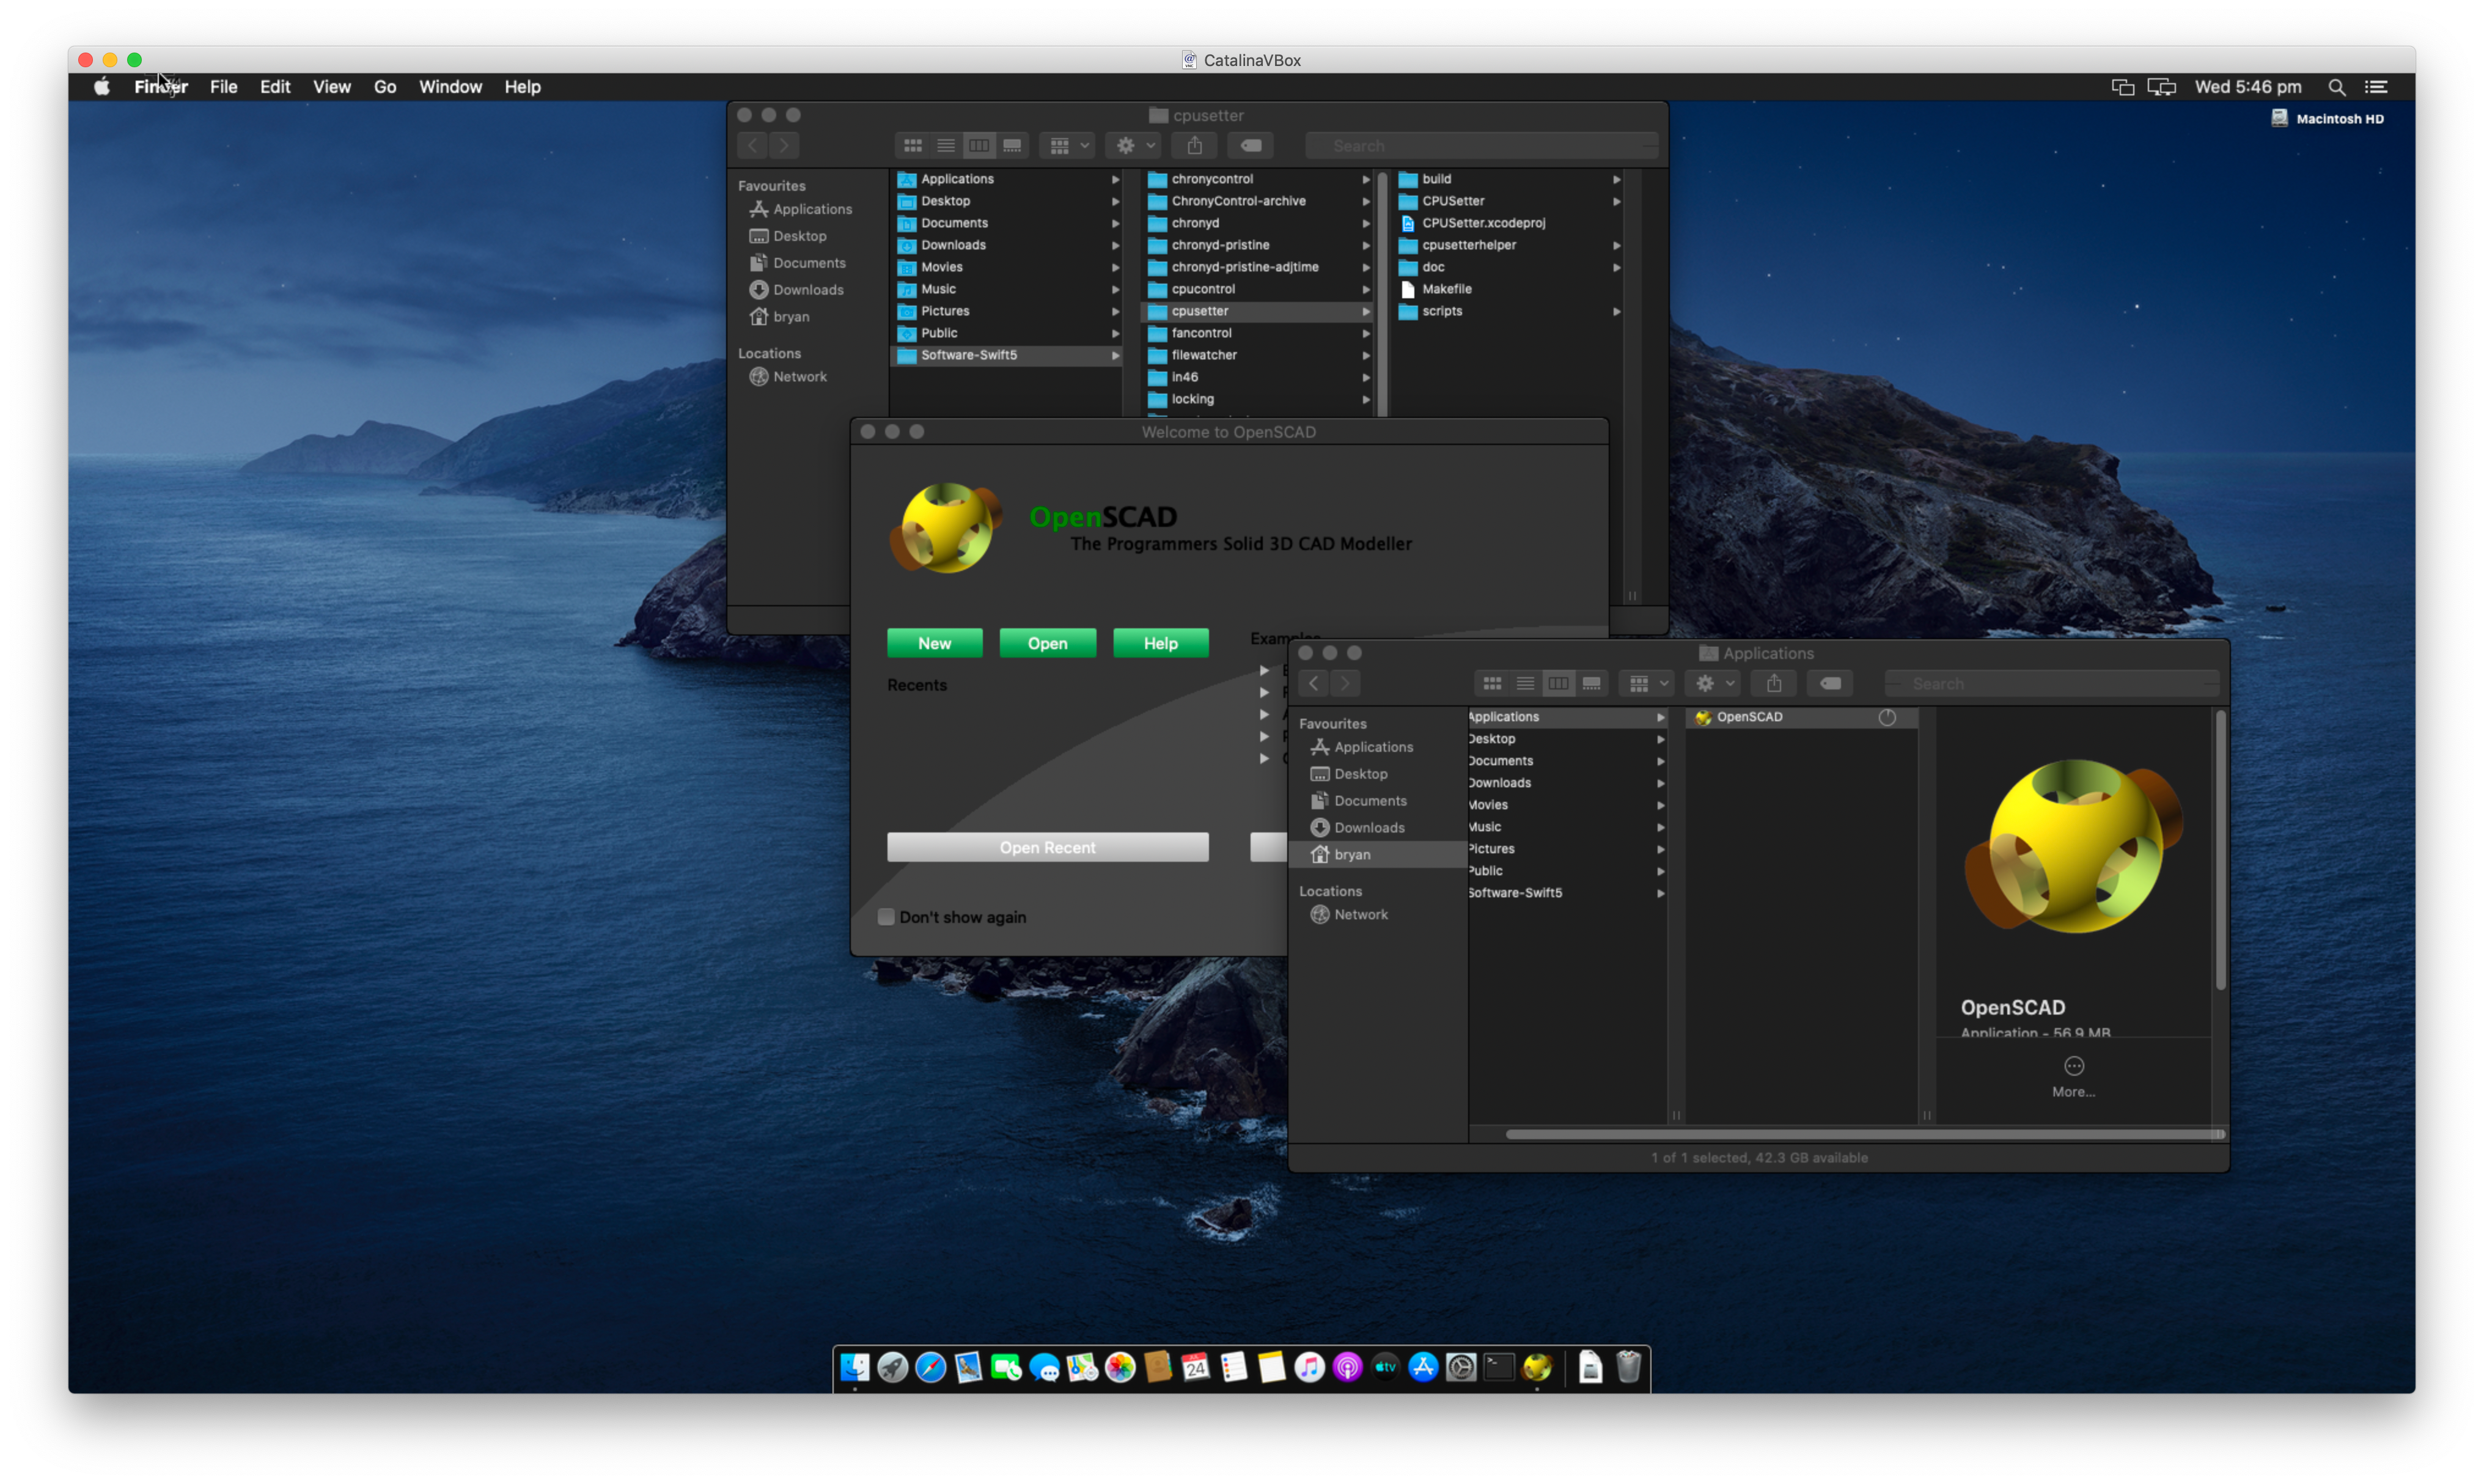Switch Applications window to icon view
This screenshot has width=2484, height=1484.
(x=1492, y=683)
